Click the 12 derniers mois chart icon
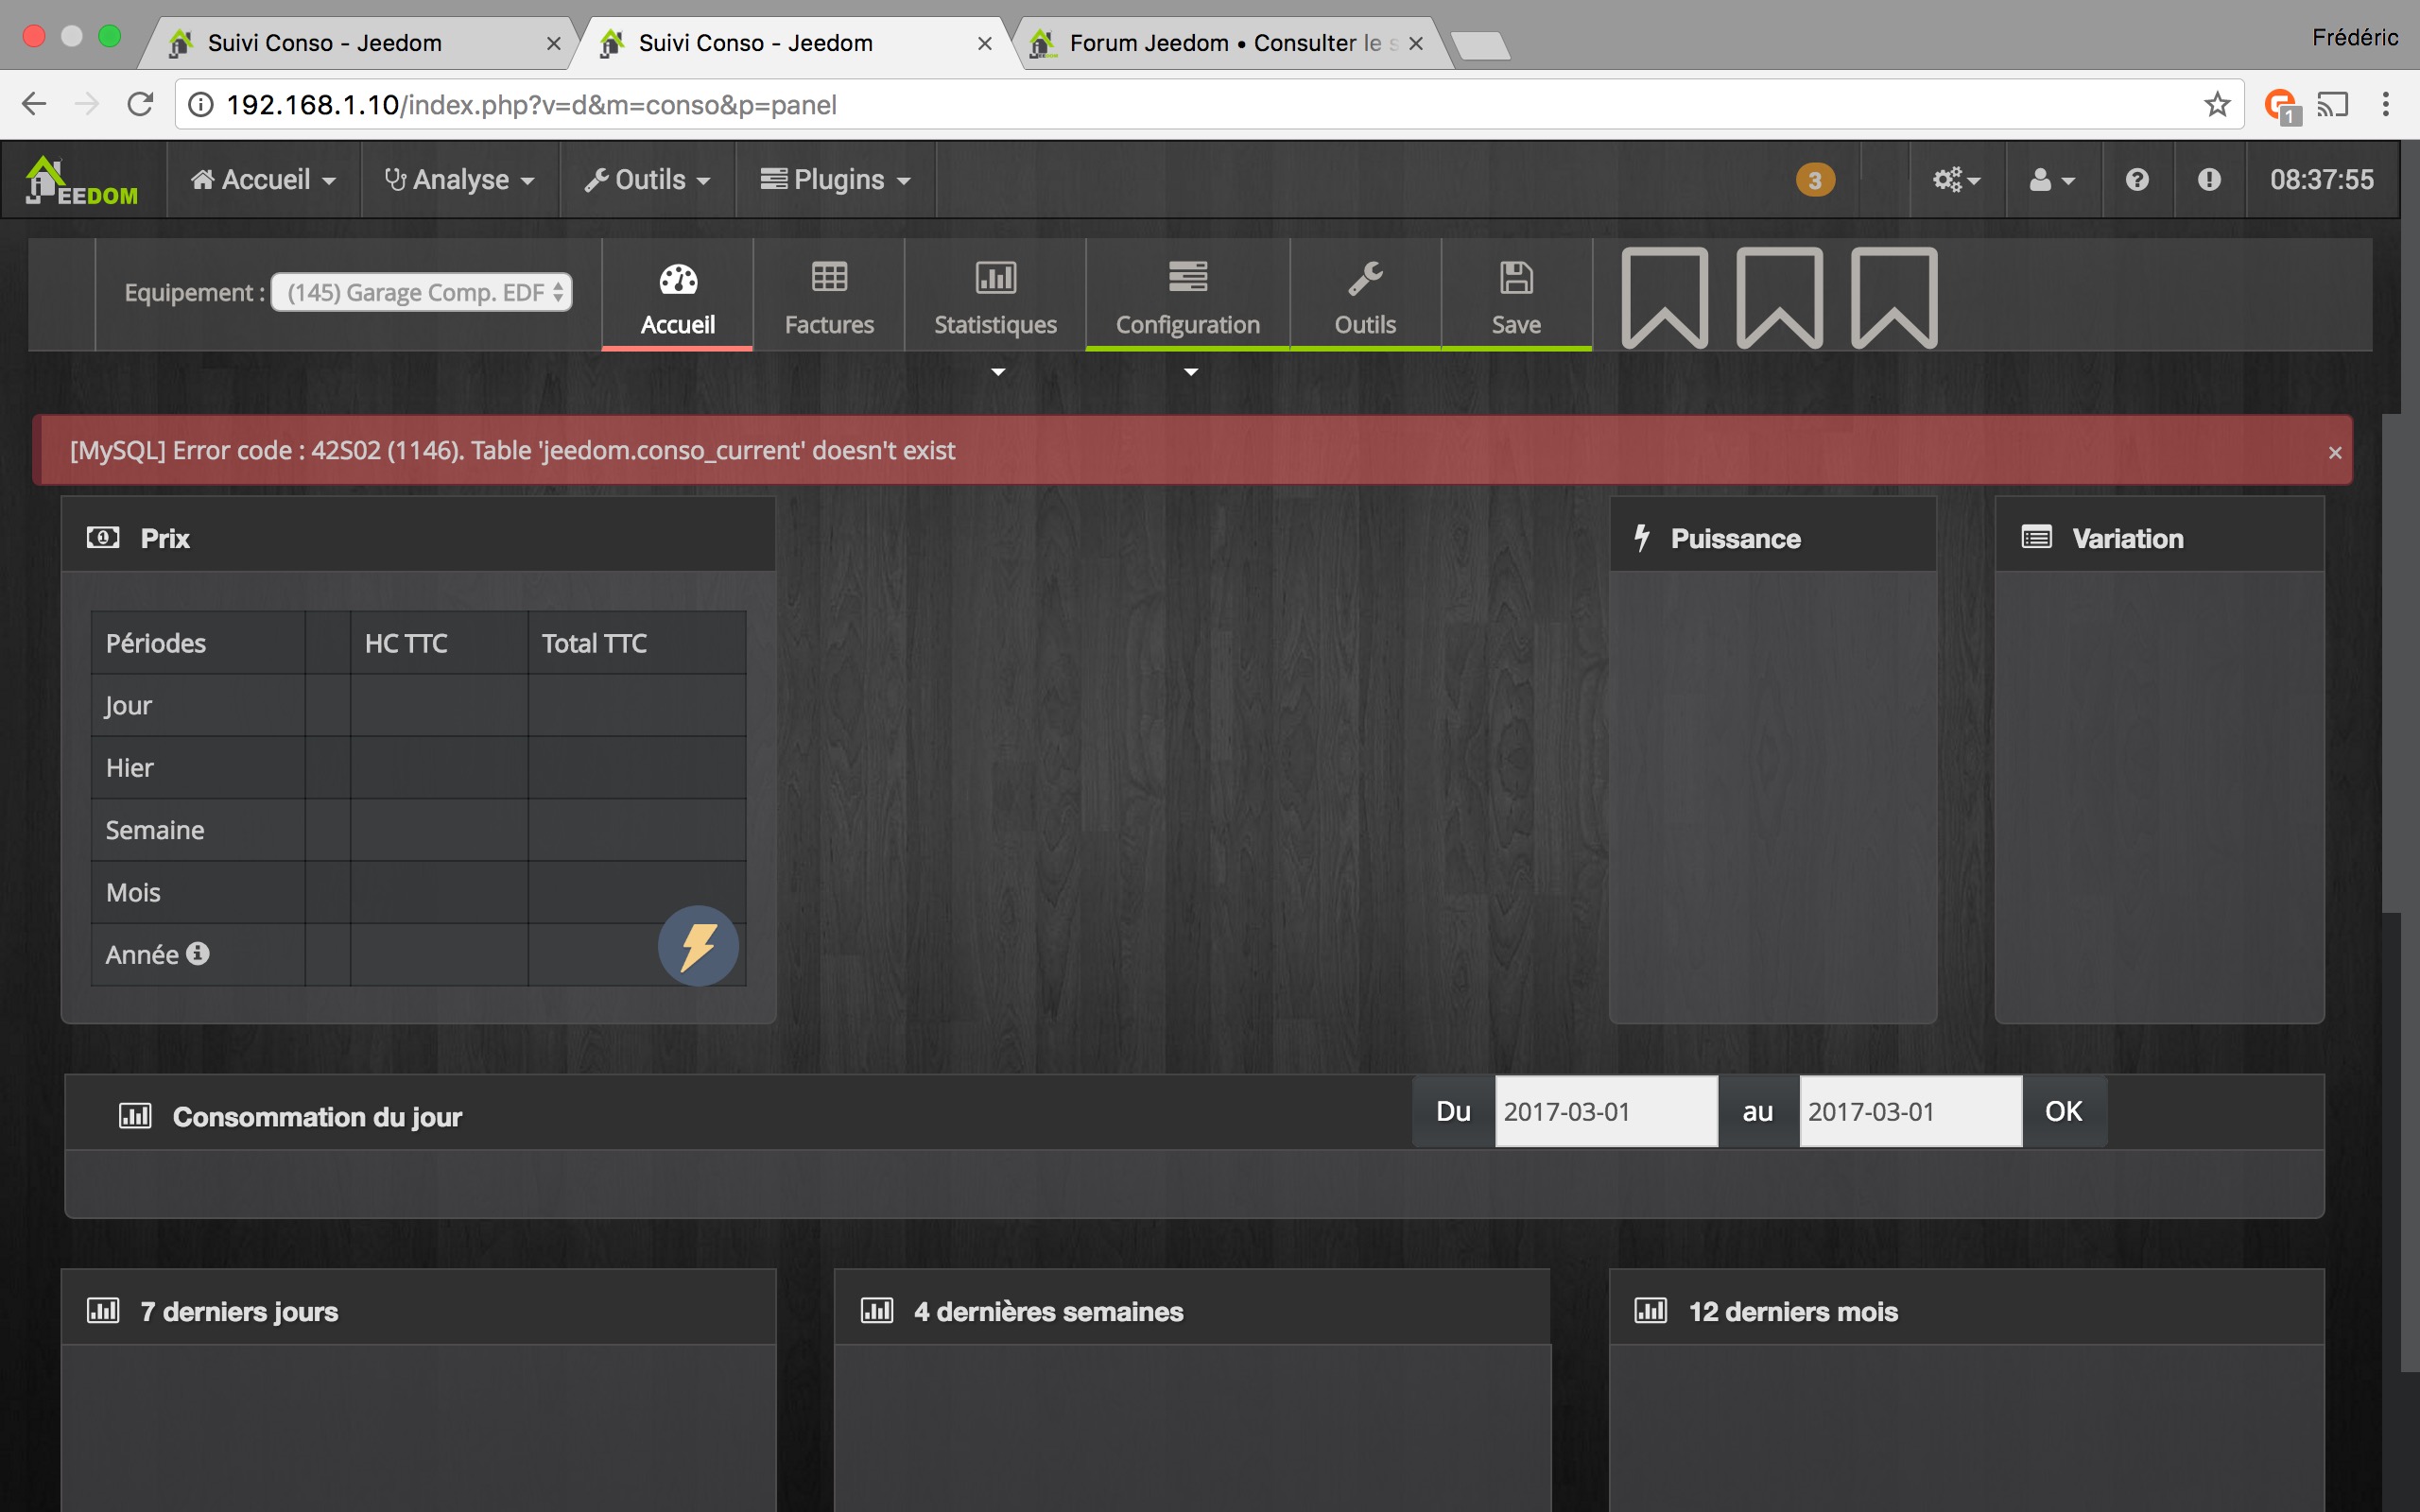Screen dimensions: 2420x1512 (x=1651, y=1311)
